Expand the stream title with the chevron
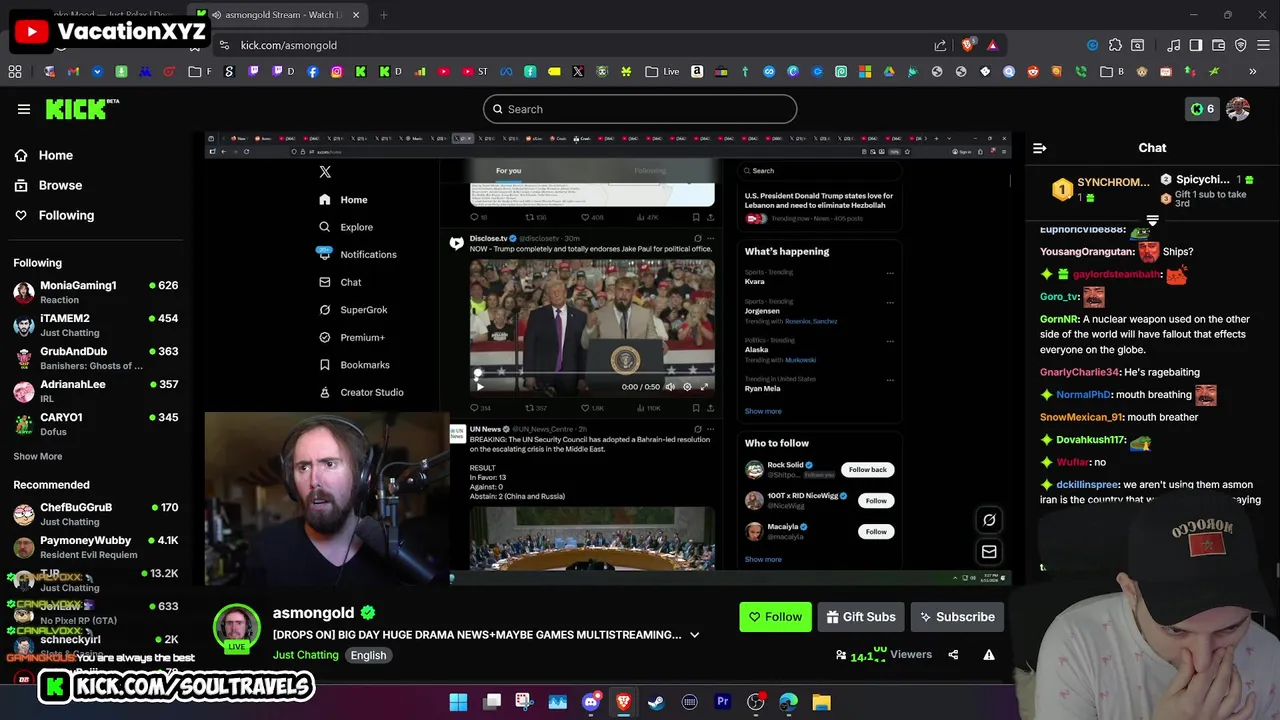Screen dimensions: 1280x720 (694, 635)
